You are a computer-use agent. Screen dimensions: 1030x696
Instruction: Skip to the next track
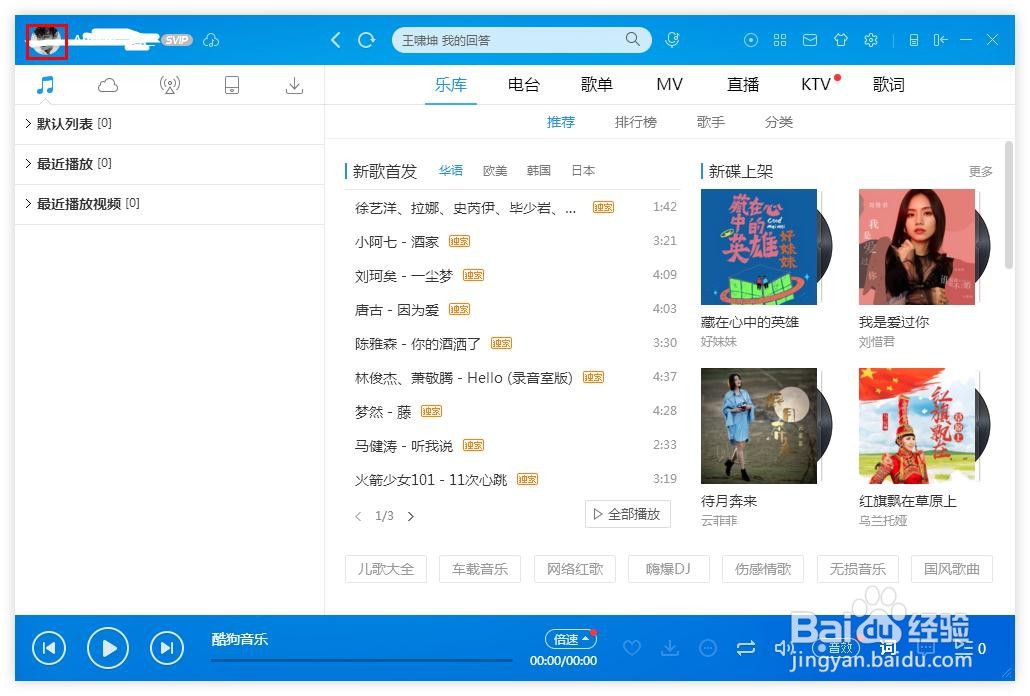[x=167, y=648]
